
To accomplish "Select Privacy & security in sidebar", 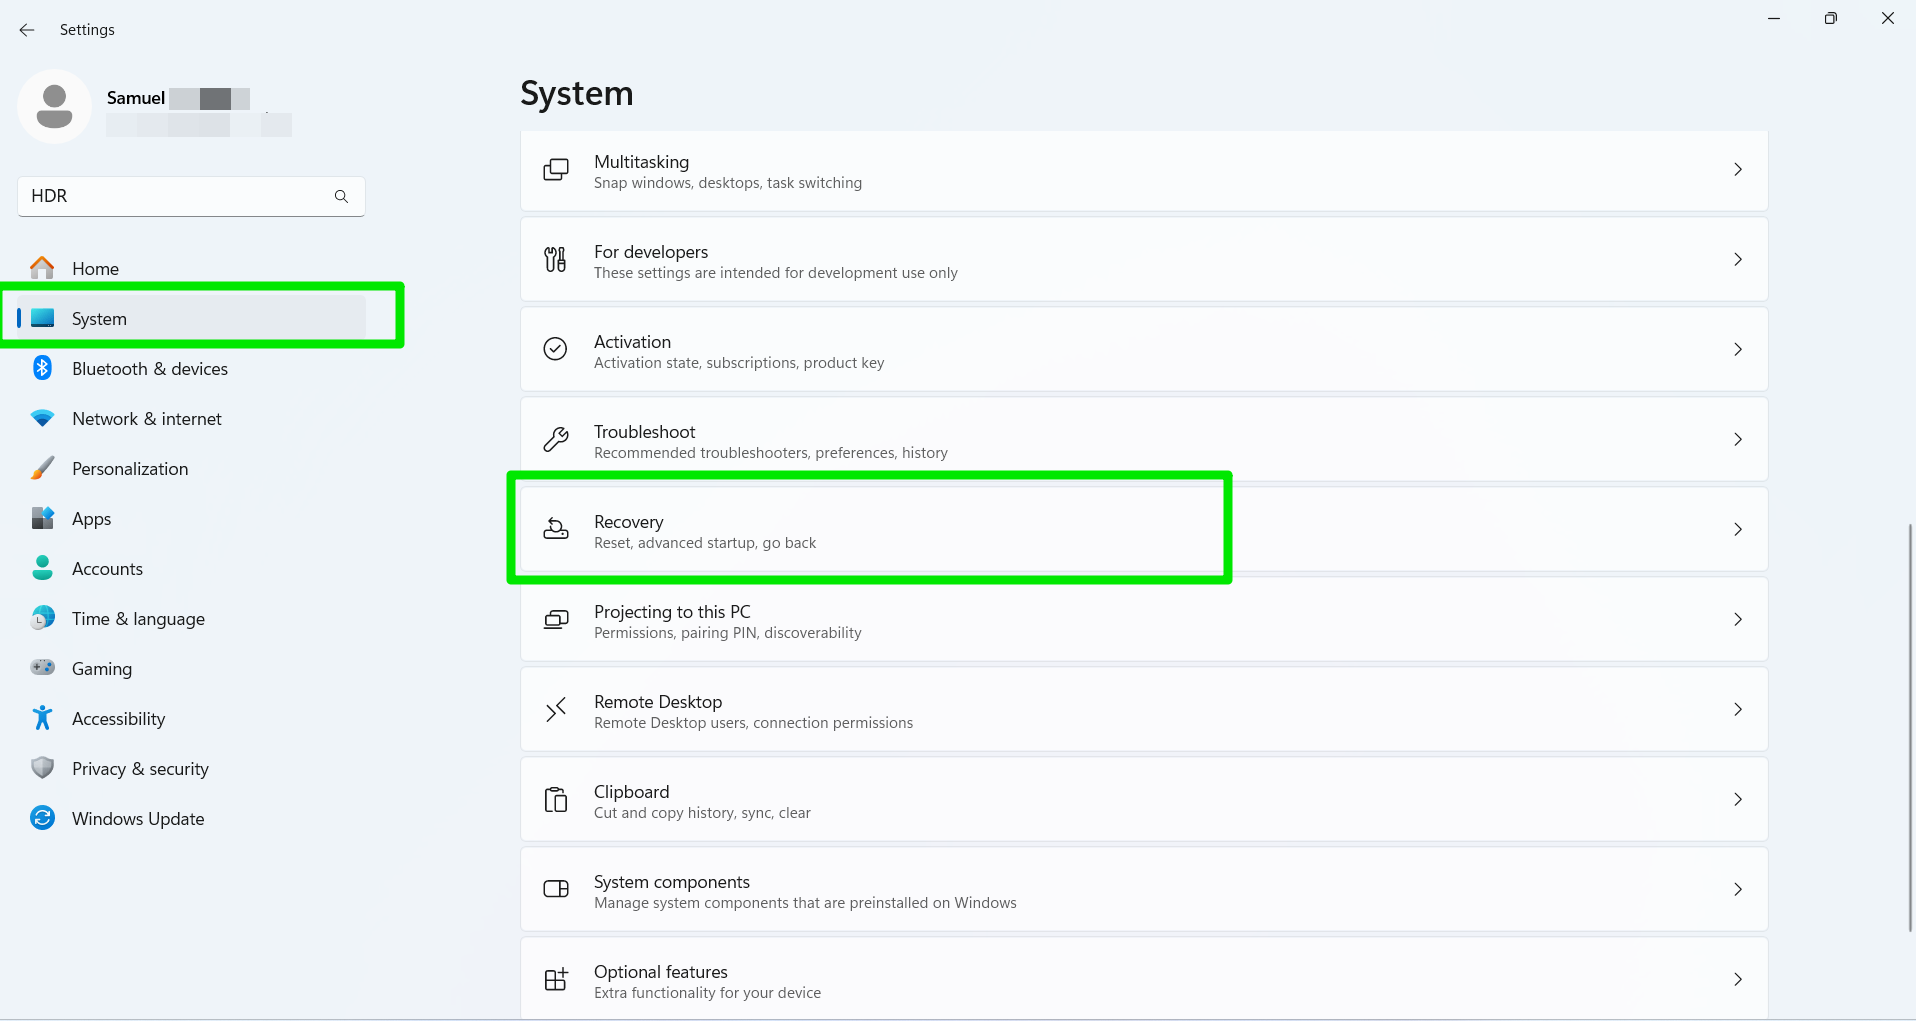I will coord(140,769).
